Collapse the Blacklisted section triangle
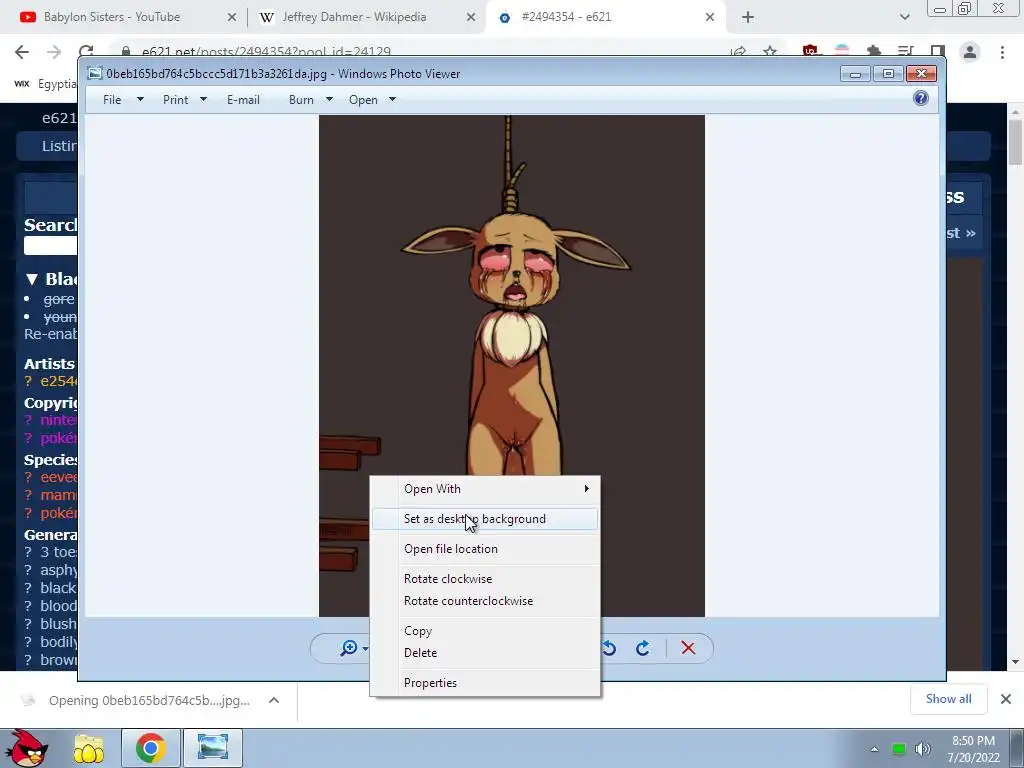The image size is (1024, 768). tap(31, 280)
